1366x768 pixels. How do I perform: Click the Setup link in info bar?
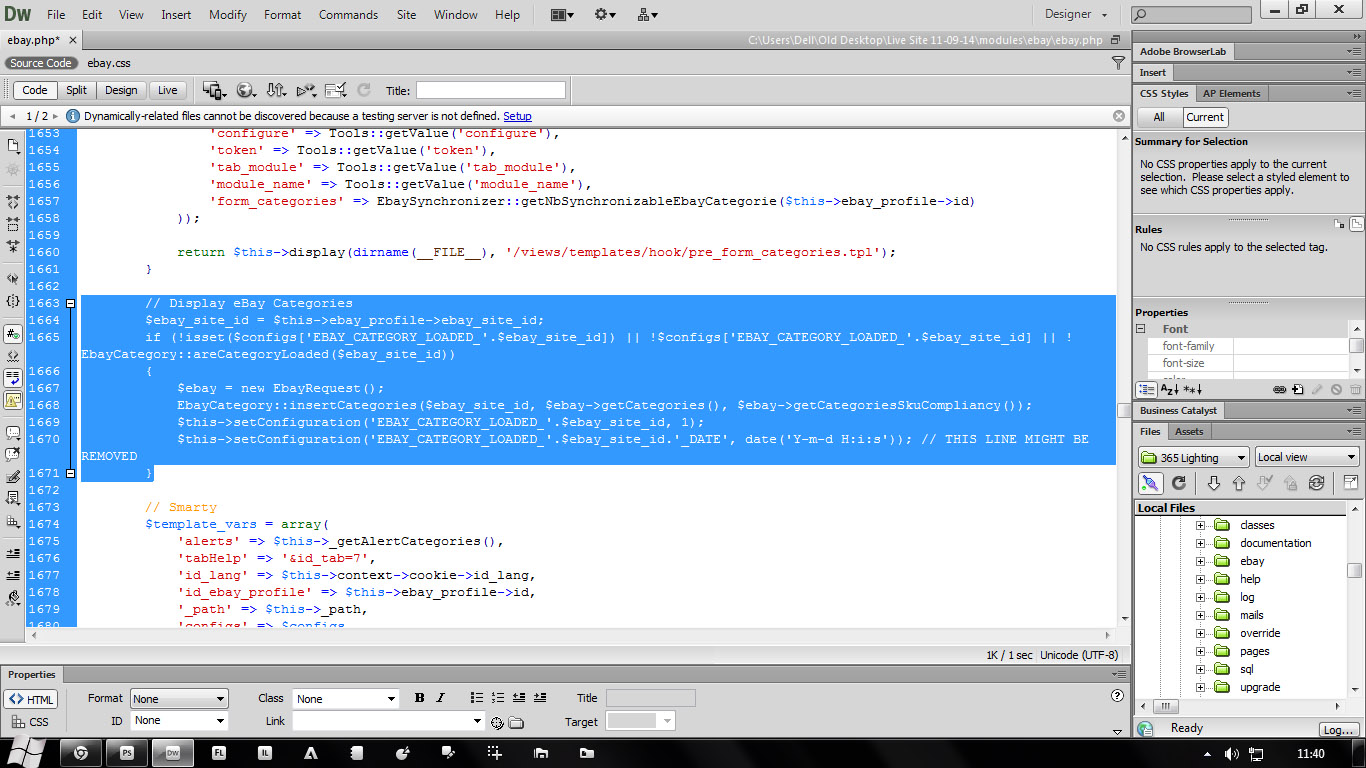[517, 116]
